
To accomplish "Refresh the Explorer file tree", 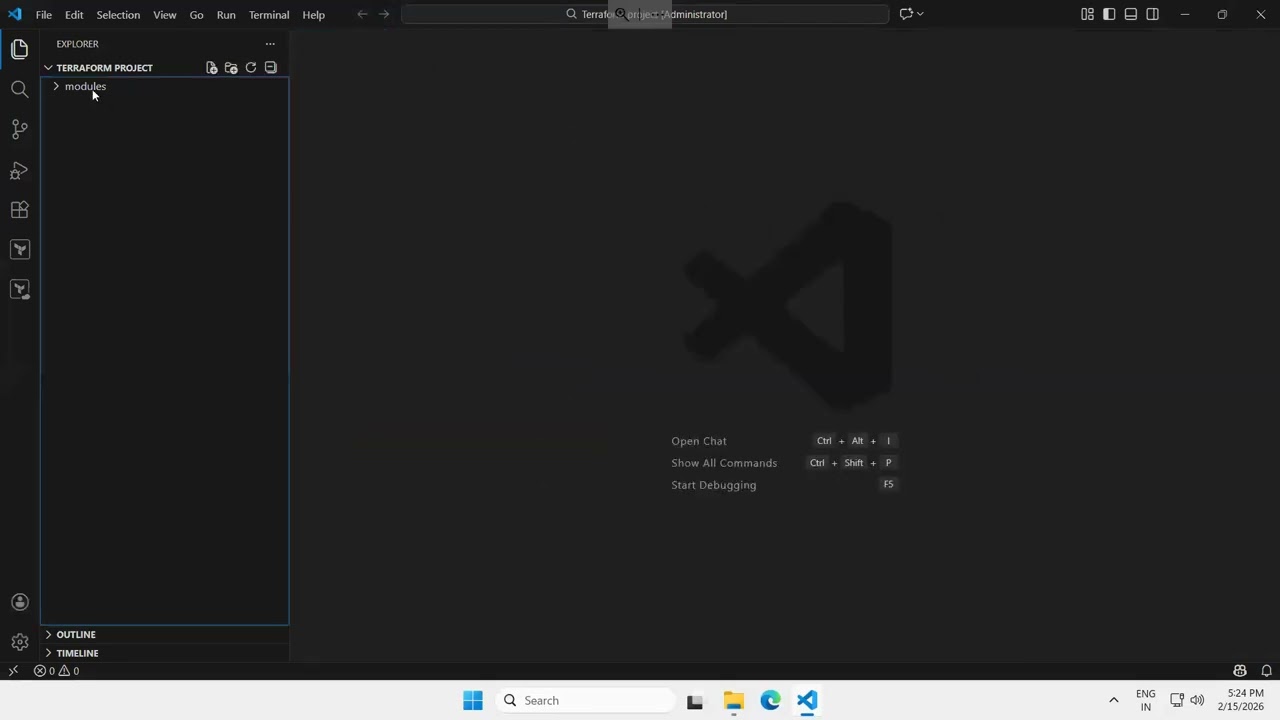I will pyautogui.click(x=251, y=68).
